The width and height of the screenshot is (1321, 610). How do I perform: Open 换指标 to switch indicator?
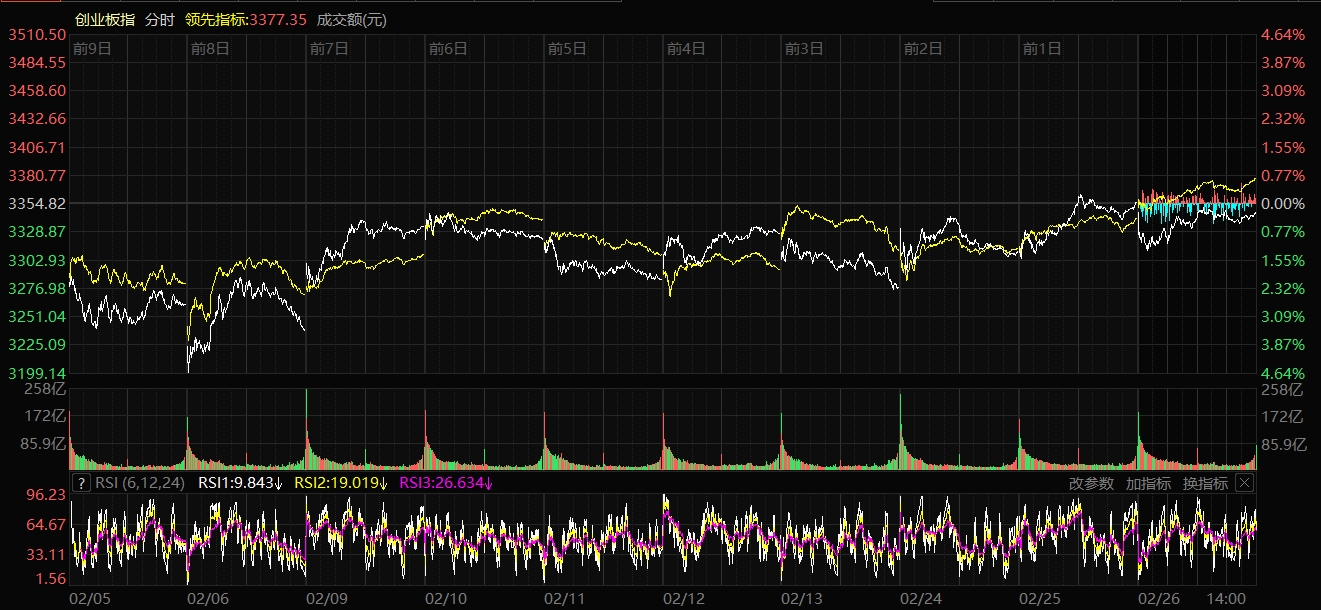1205,483
